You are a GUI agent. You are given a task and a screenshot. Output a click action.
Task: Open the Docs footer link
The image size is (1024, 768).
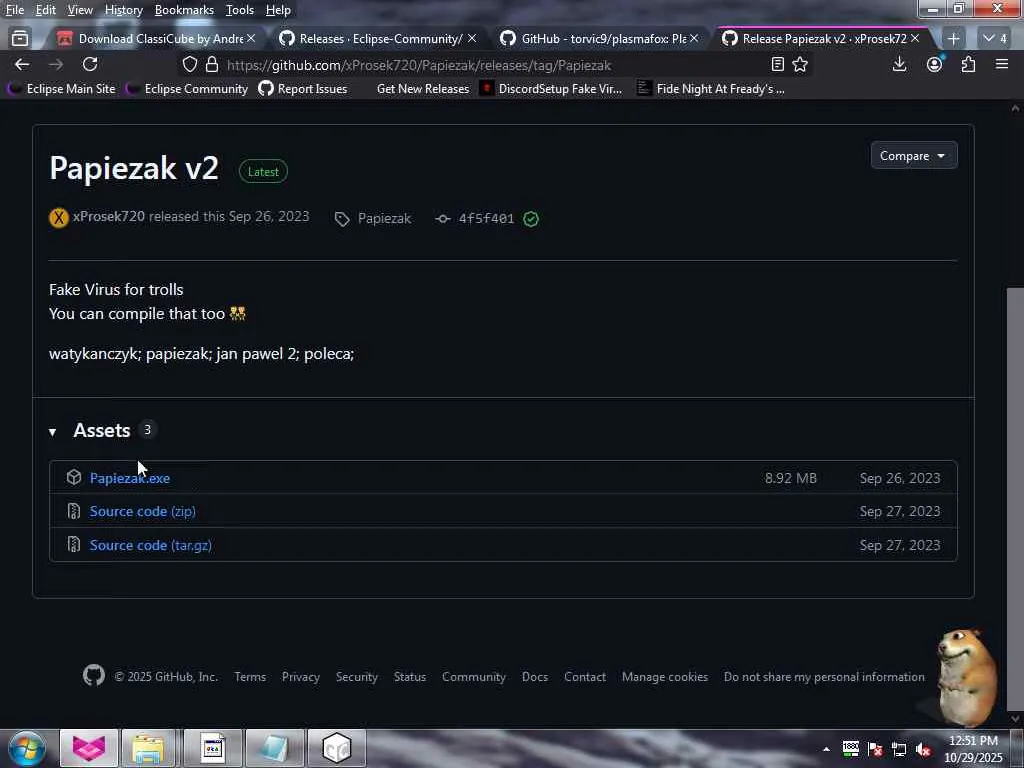pos(535,677)
